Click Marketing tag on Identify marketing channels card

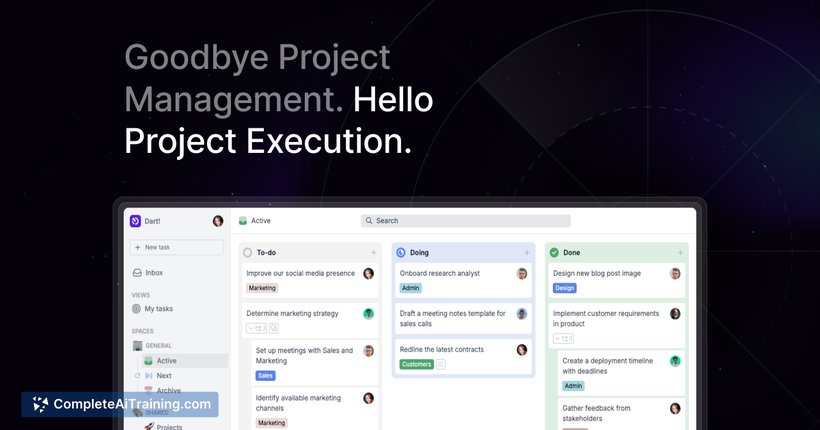pyautogui.click(x=271, y=423)
